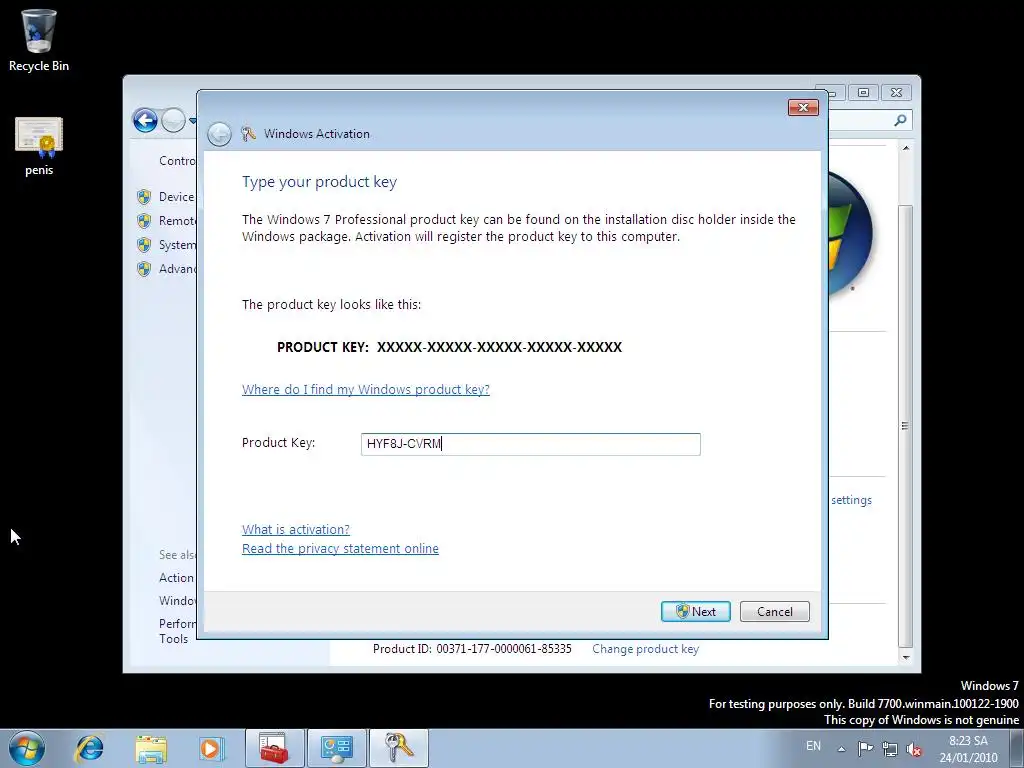Screen dimensions: 1024x768
Task: Click the 'settings' link in System window
Action: click(851, 500)
